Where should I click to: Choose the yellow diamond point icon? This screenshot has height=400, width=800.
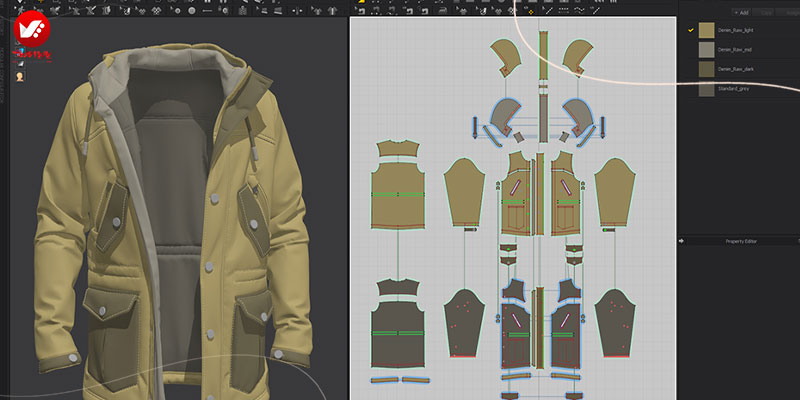pyautogui.click(x=531, y=11)
